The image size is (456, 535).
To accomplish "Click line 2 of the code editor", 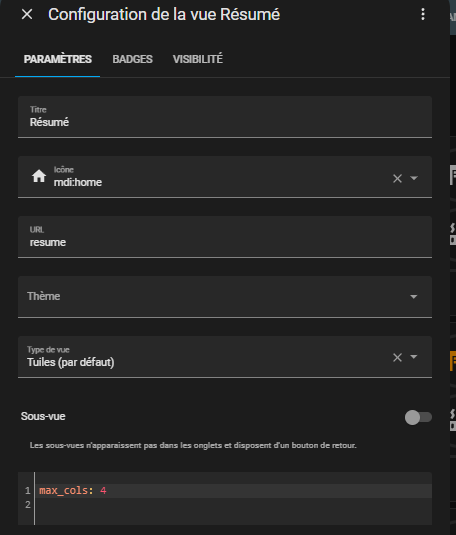I will (x=233, y=505).
